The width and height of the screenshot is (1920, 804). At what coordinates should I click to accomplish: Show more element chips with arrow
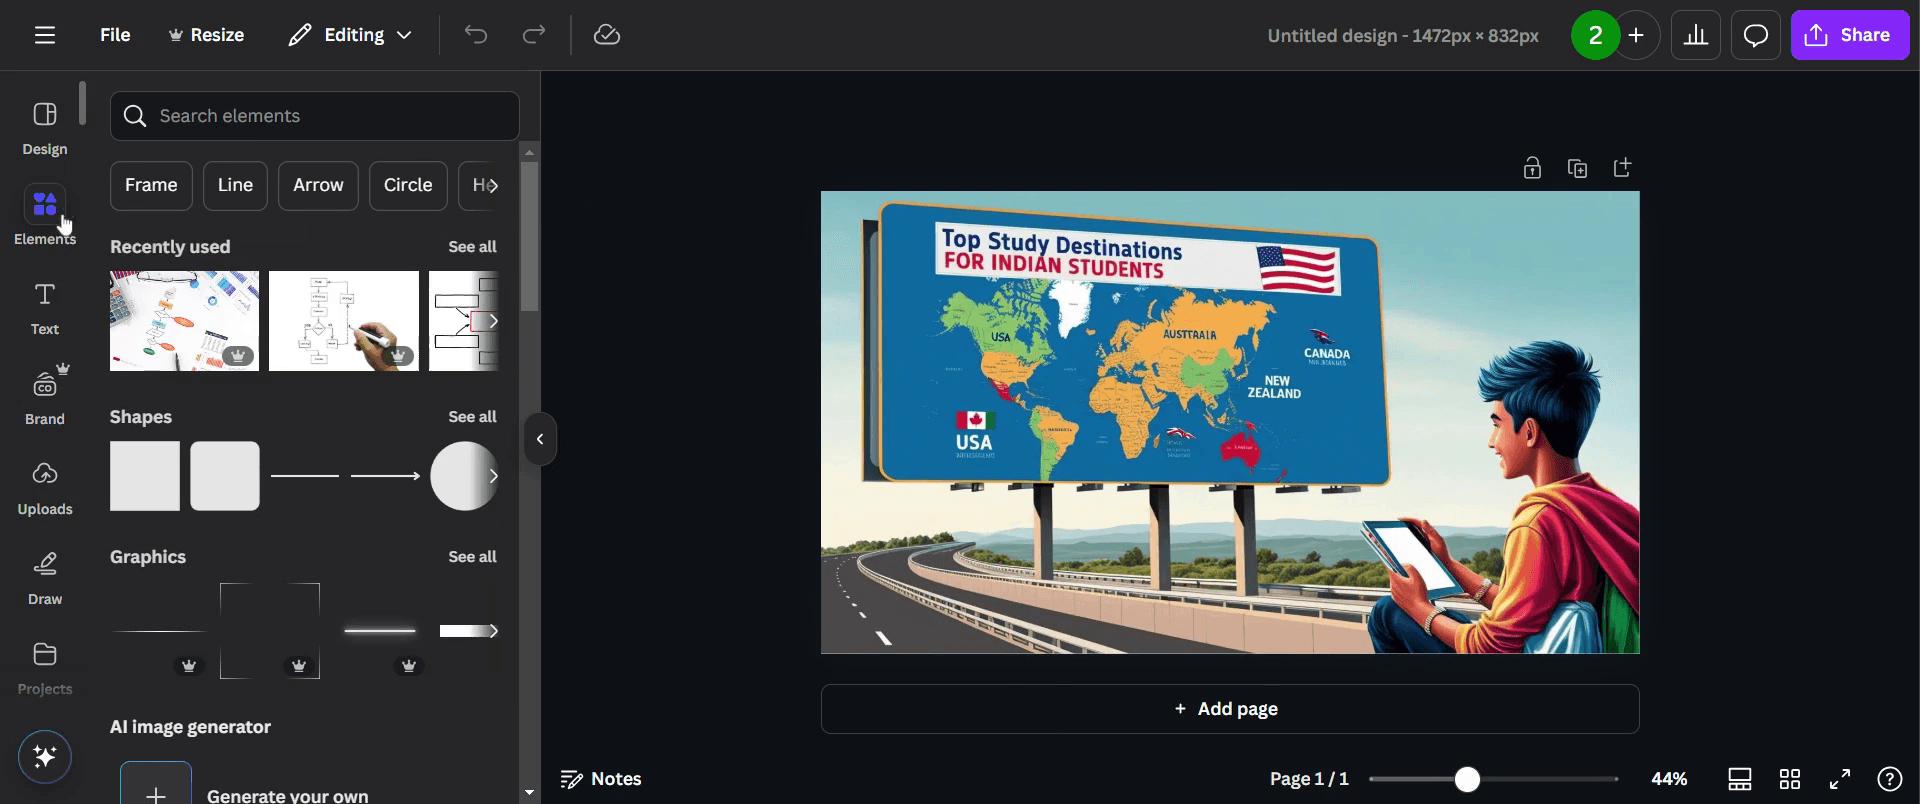click(x=492, y=186)
